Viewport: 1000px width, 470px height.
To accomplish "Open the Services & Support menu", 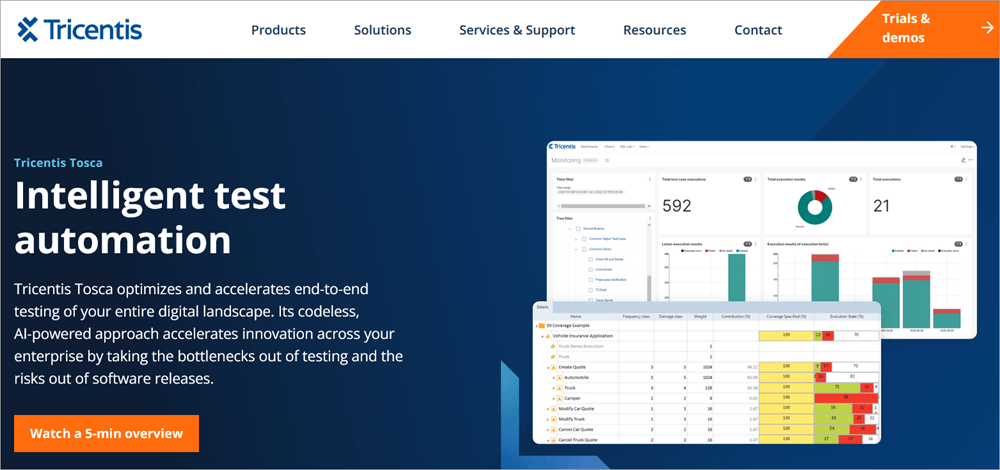I will tap(517, 30).
